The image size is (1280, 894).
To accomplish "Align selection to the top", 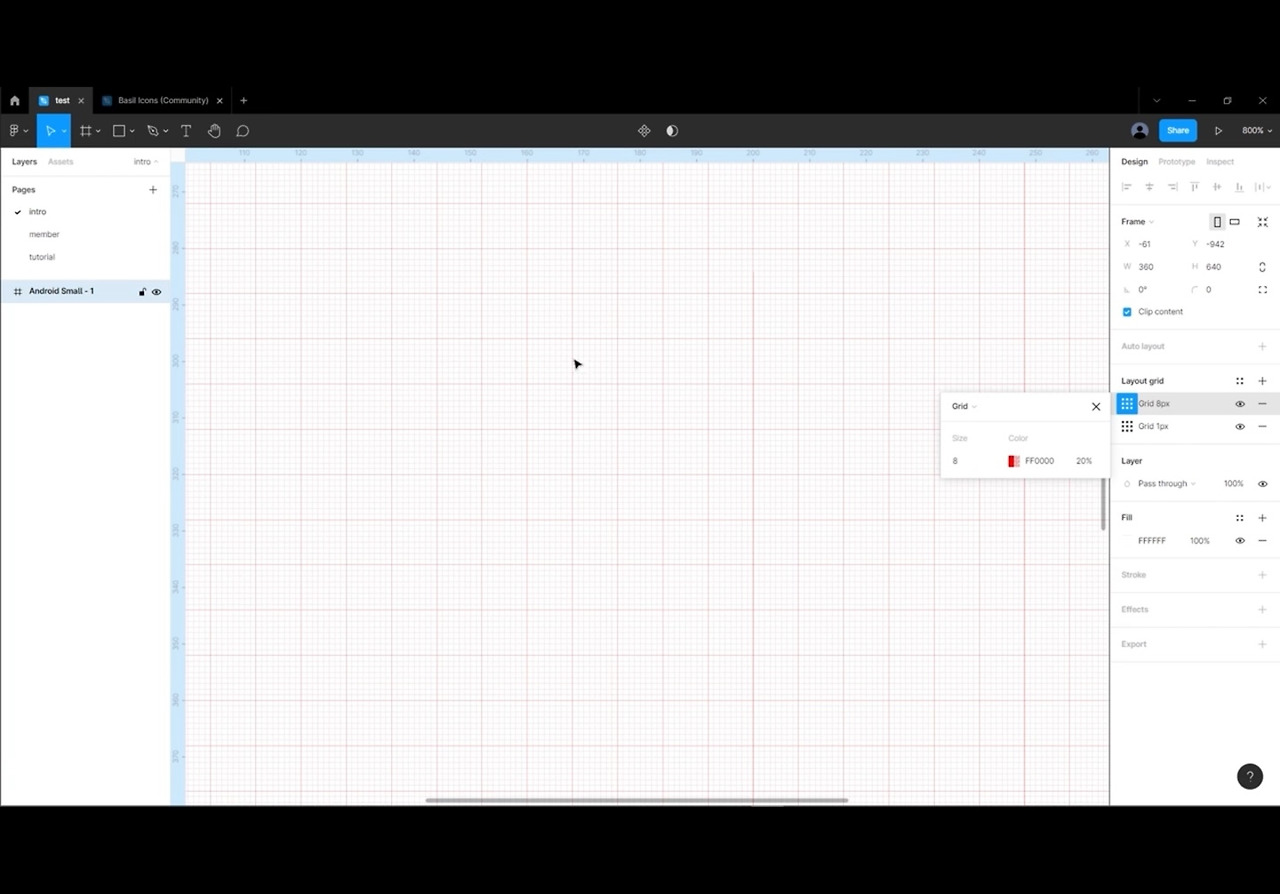I will pyautogui.click(x=1194, y=187).
